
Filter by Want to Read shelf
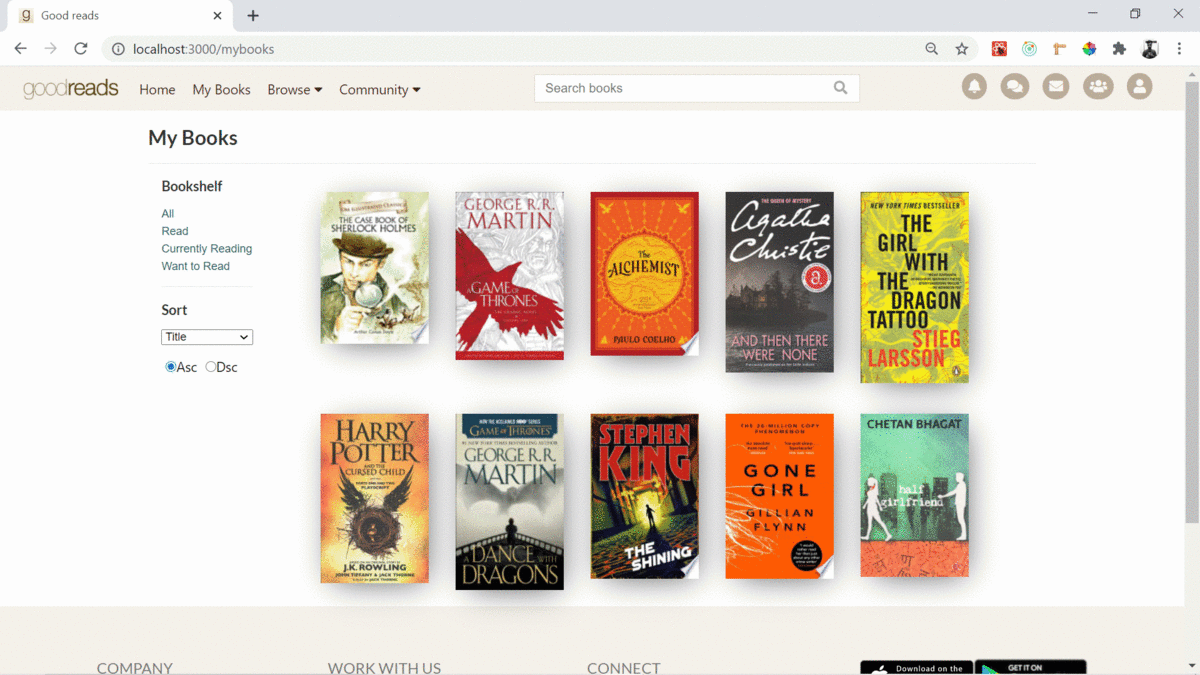196,266
